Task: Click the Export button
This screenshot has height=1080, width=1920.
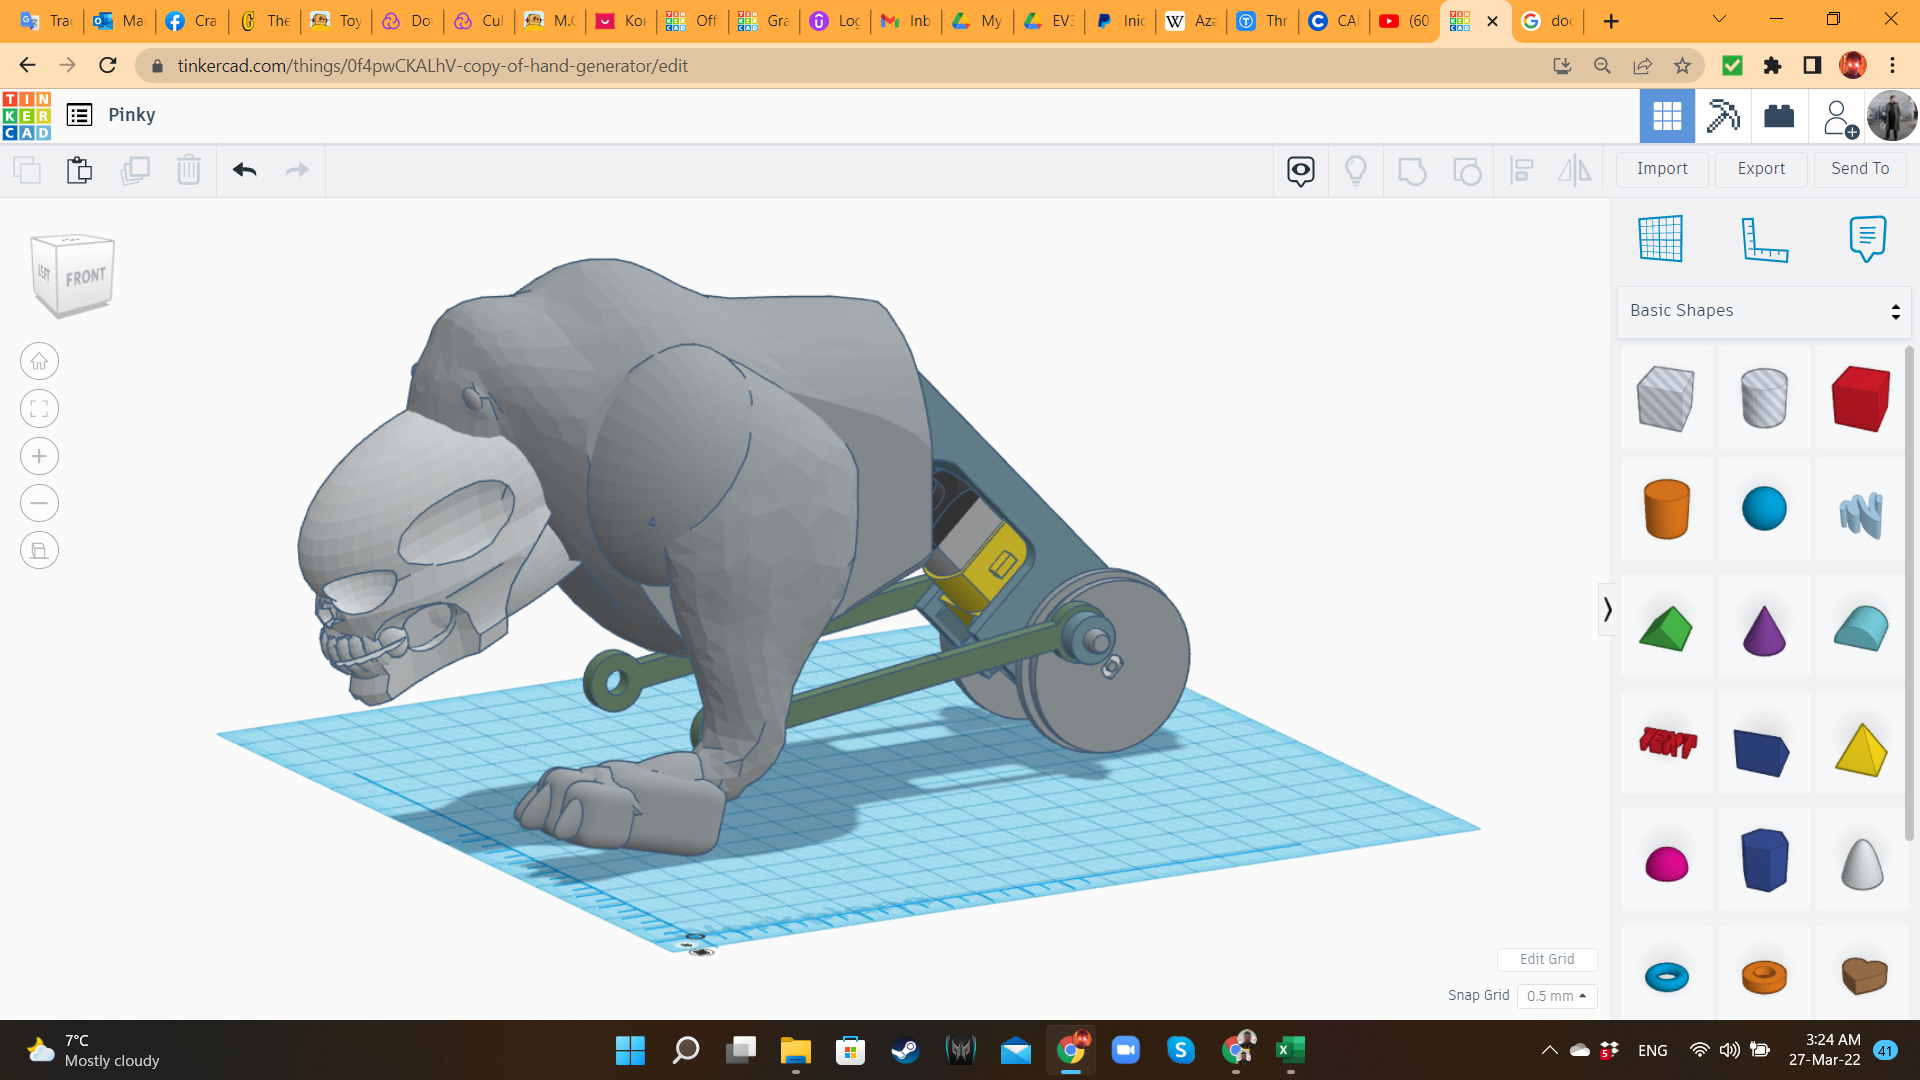Action: (x=1761, y=169)
